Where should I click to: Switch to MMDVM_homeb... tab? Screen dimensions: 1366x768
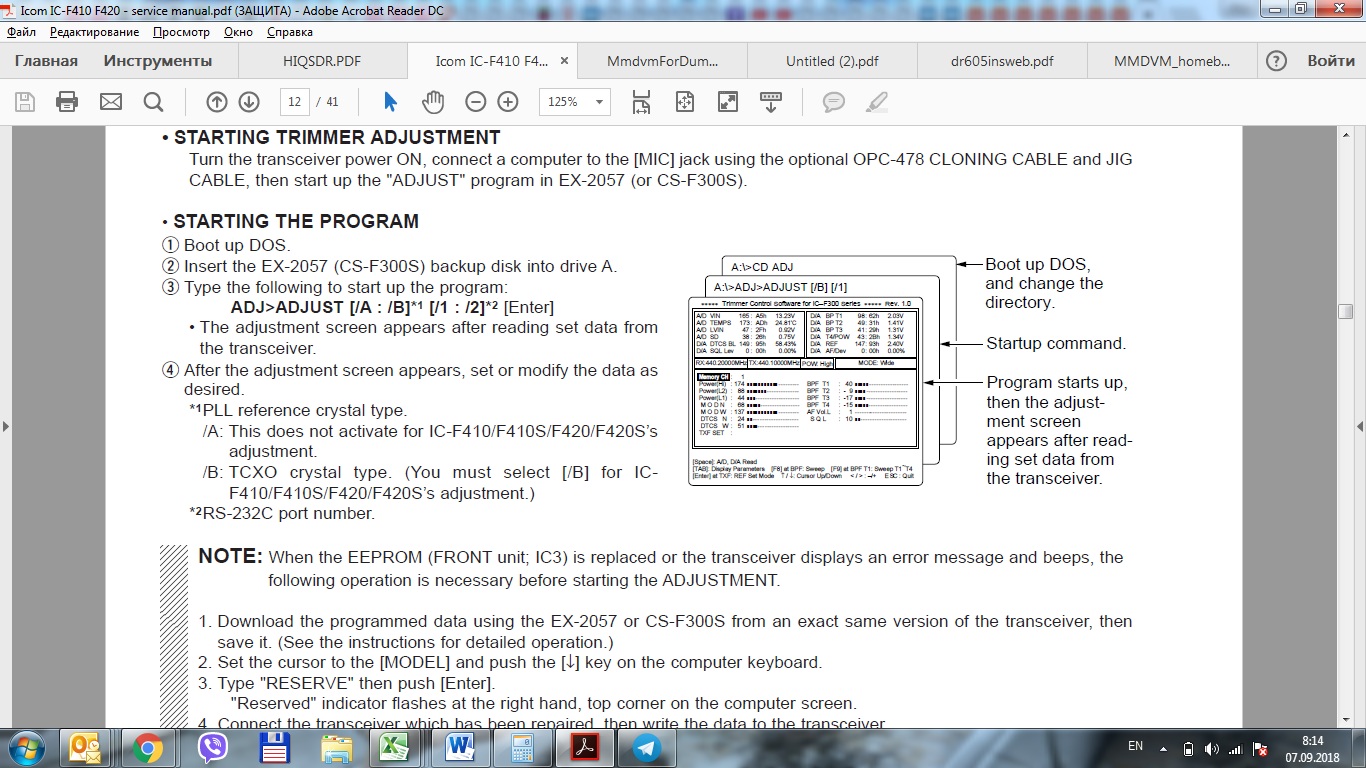pos(1172,61)
